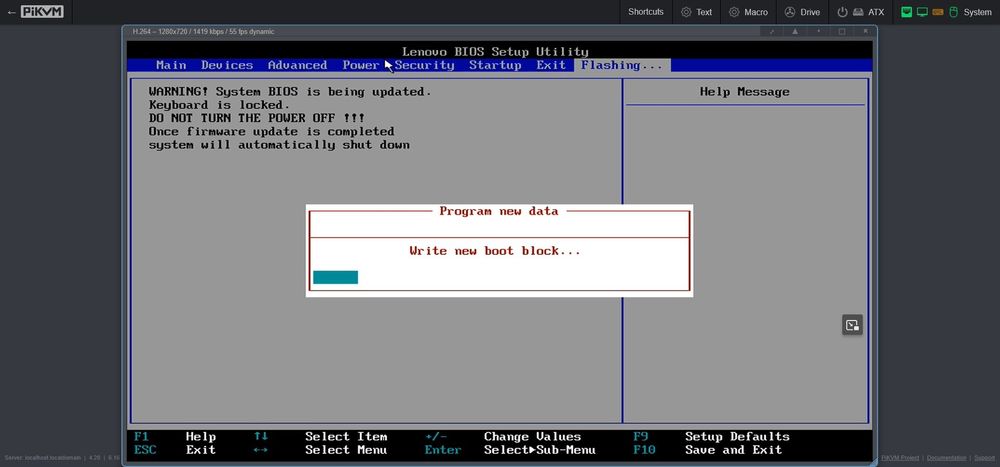
Task: Select the Devices tab in BIOS
Action: pyautogui.click(x=227, y=65)
